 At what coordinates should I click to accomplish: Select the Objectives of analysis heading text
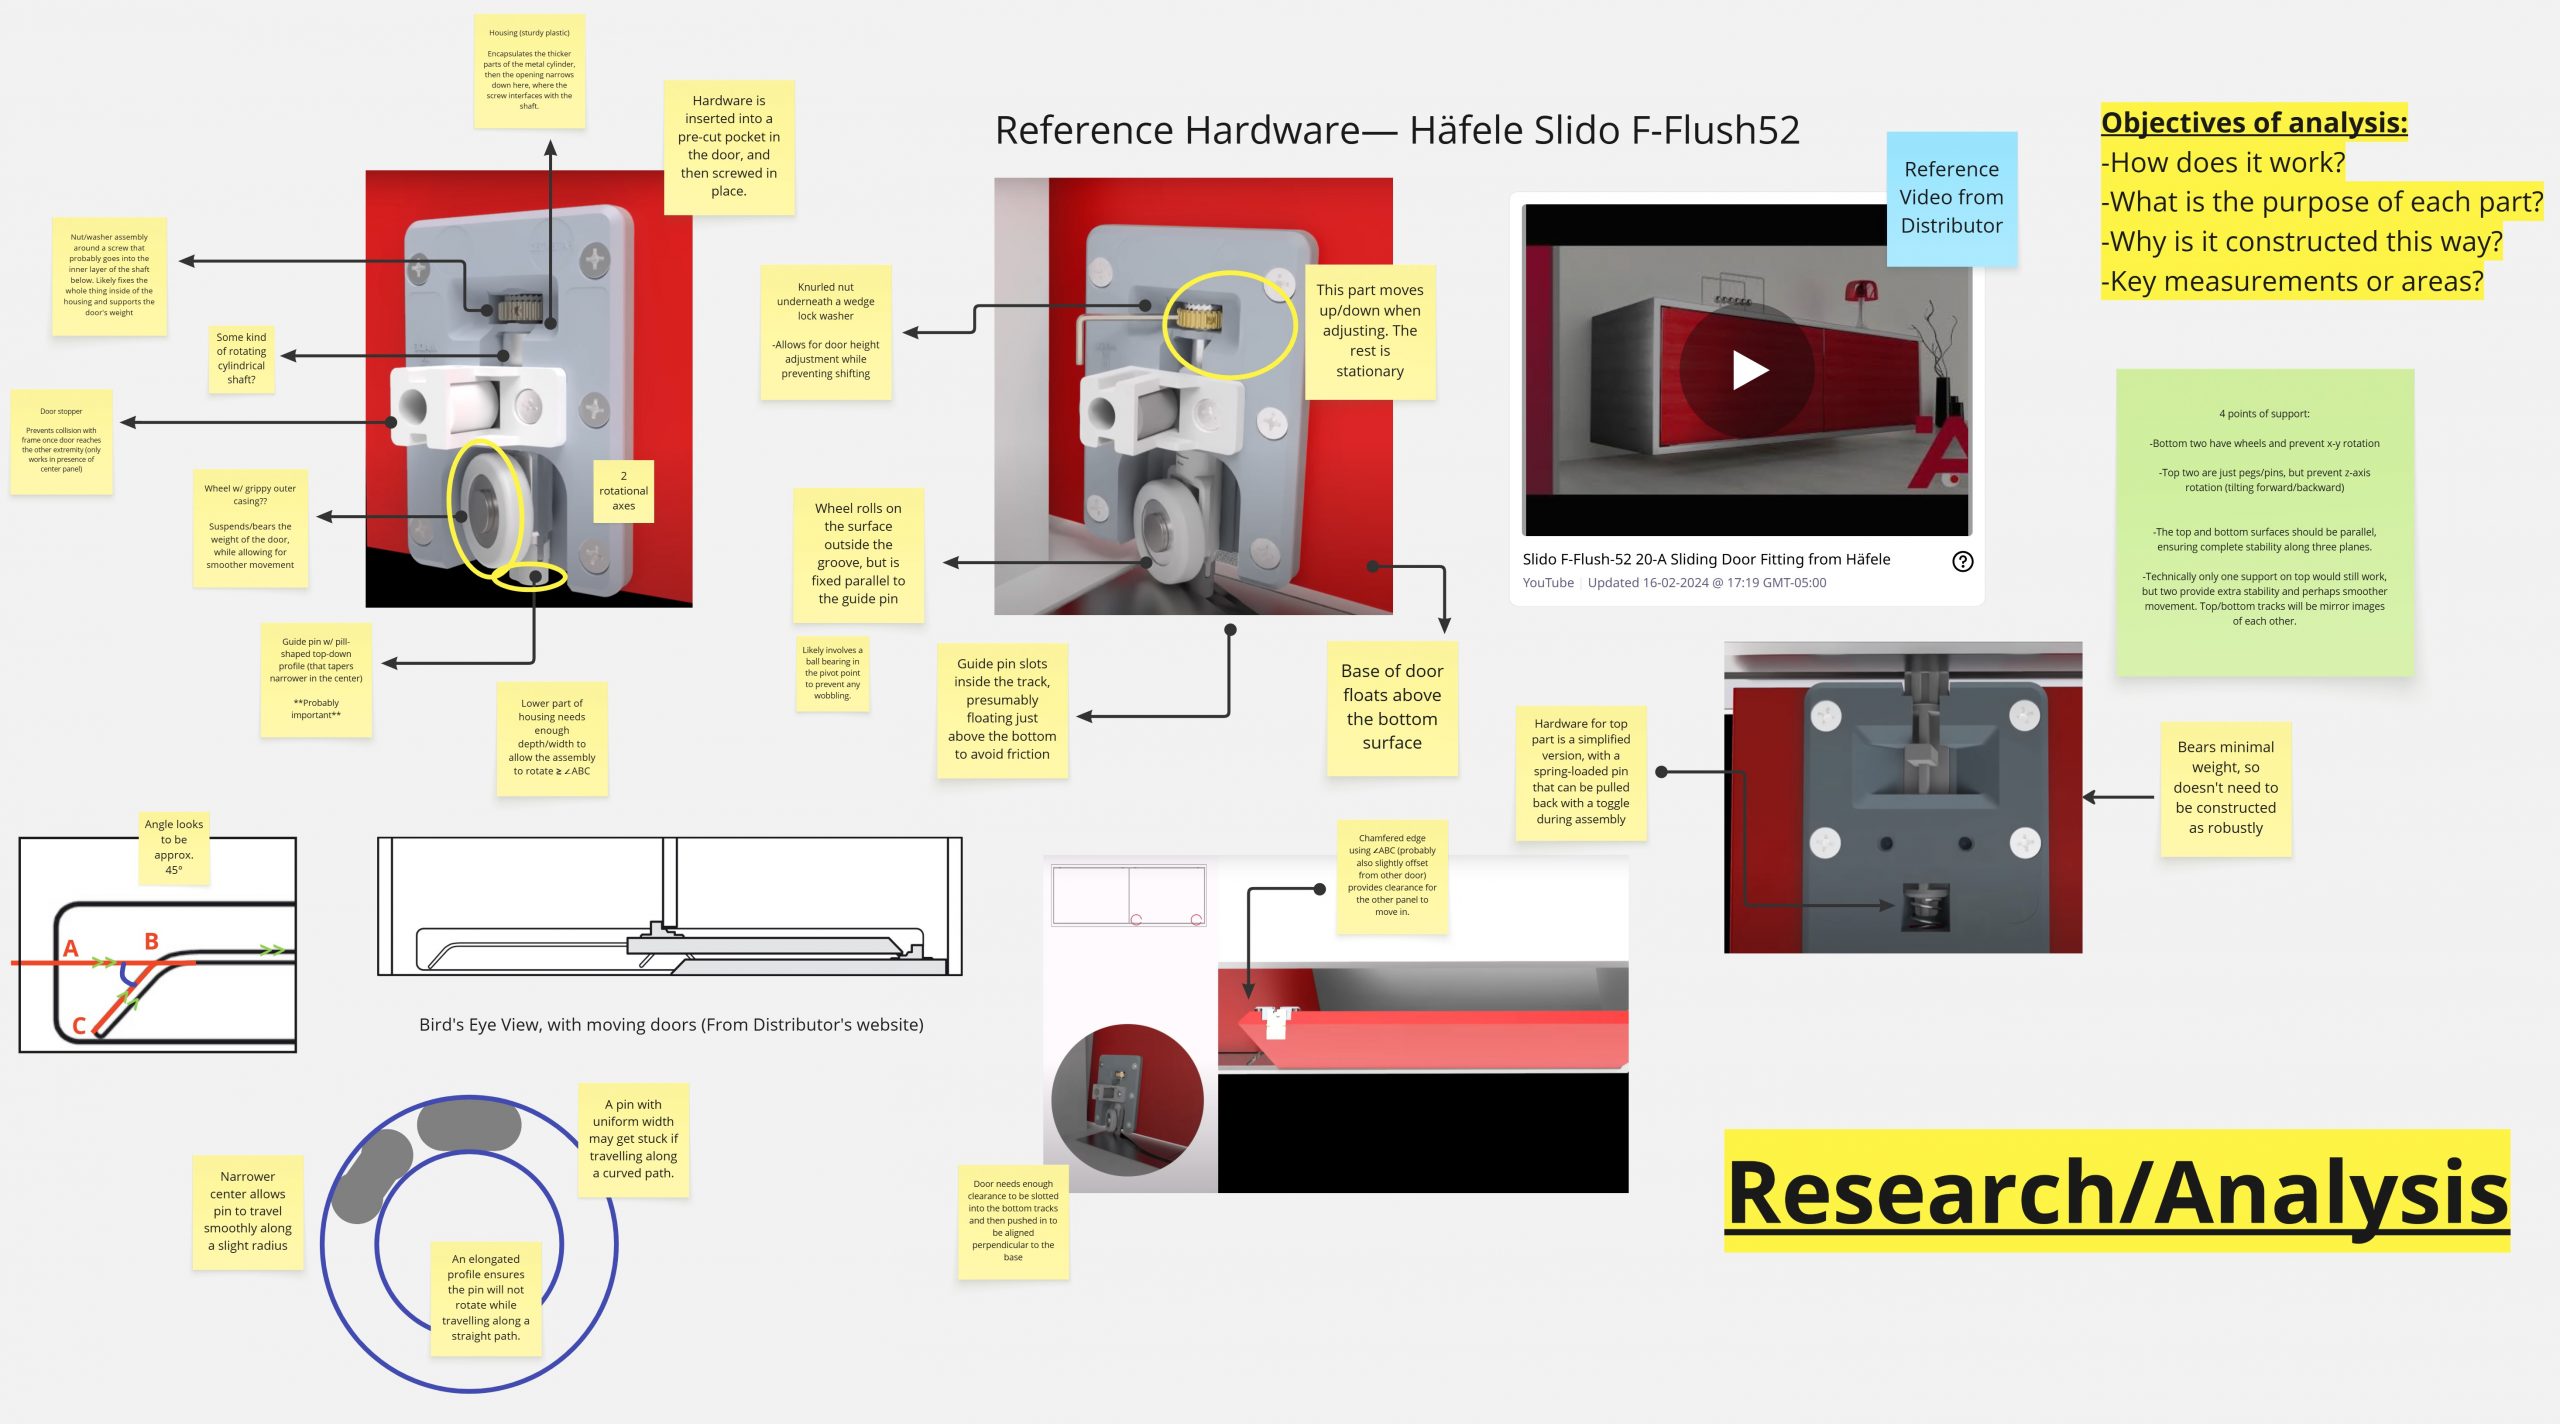tap(2253, 123)
